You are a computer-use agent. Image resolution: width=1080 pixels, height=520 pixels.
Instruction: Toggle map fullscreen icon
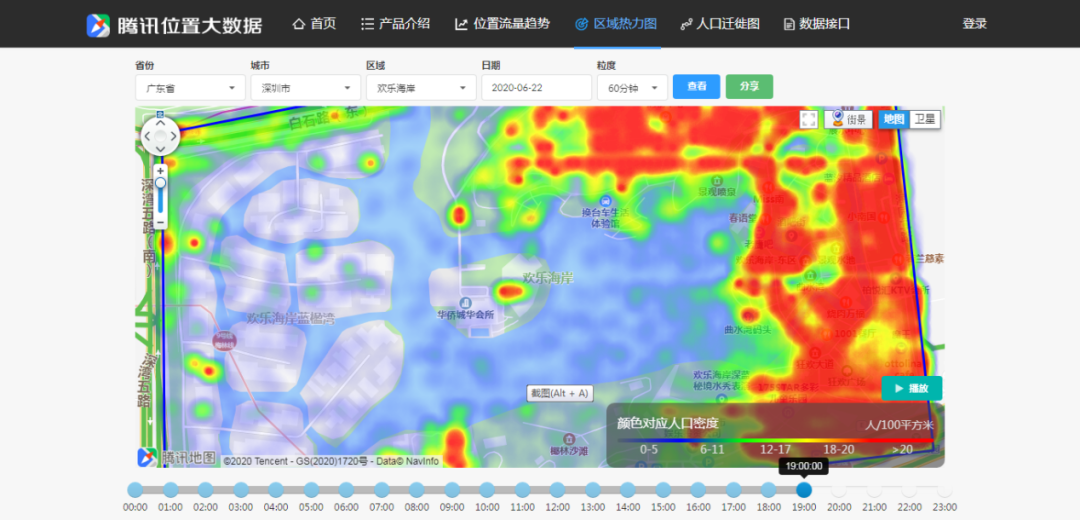click(x=809, y=119)
